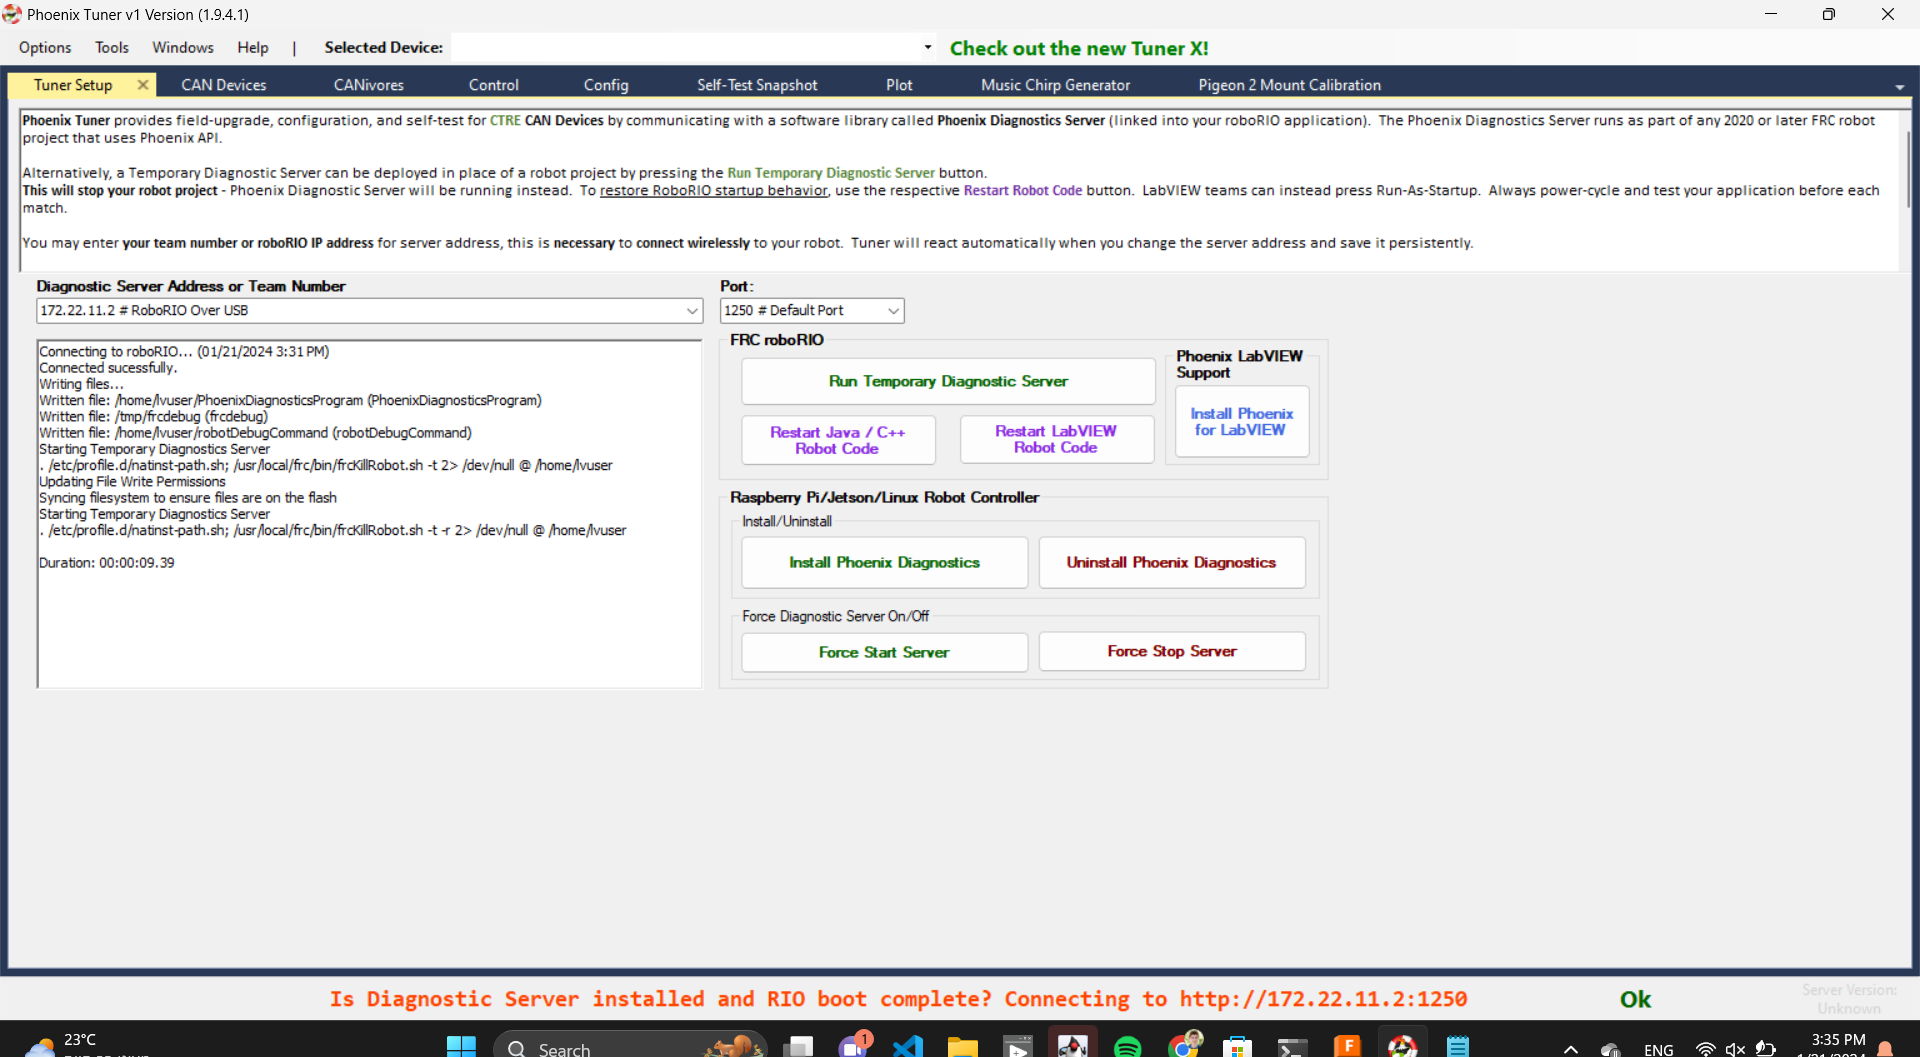The image size is (1920, 1057).
Task: Switch to the CANivores tab
Action: coord(369,85)
